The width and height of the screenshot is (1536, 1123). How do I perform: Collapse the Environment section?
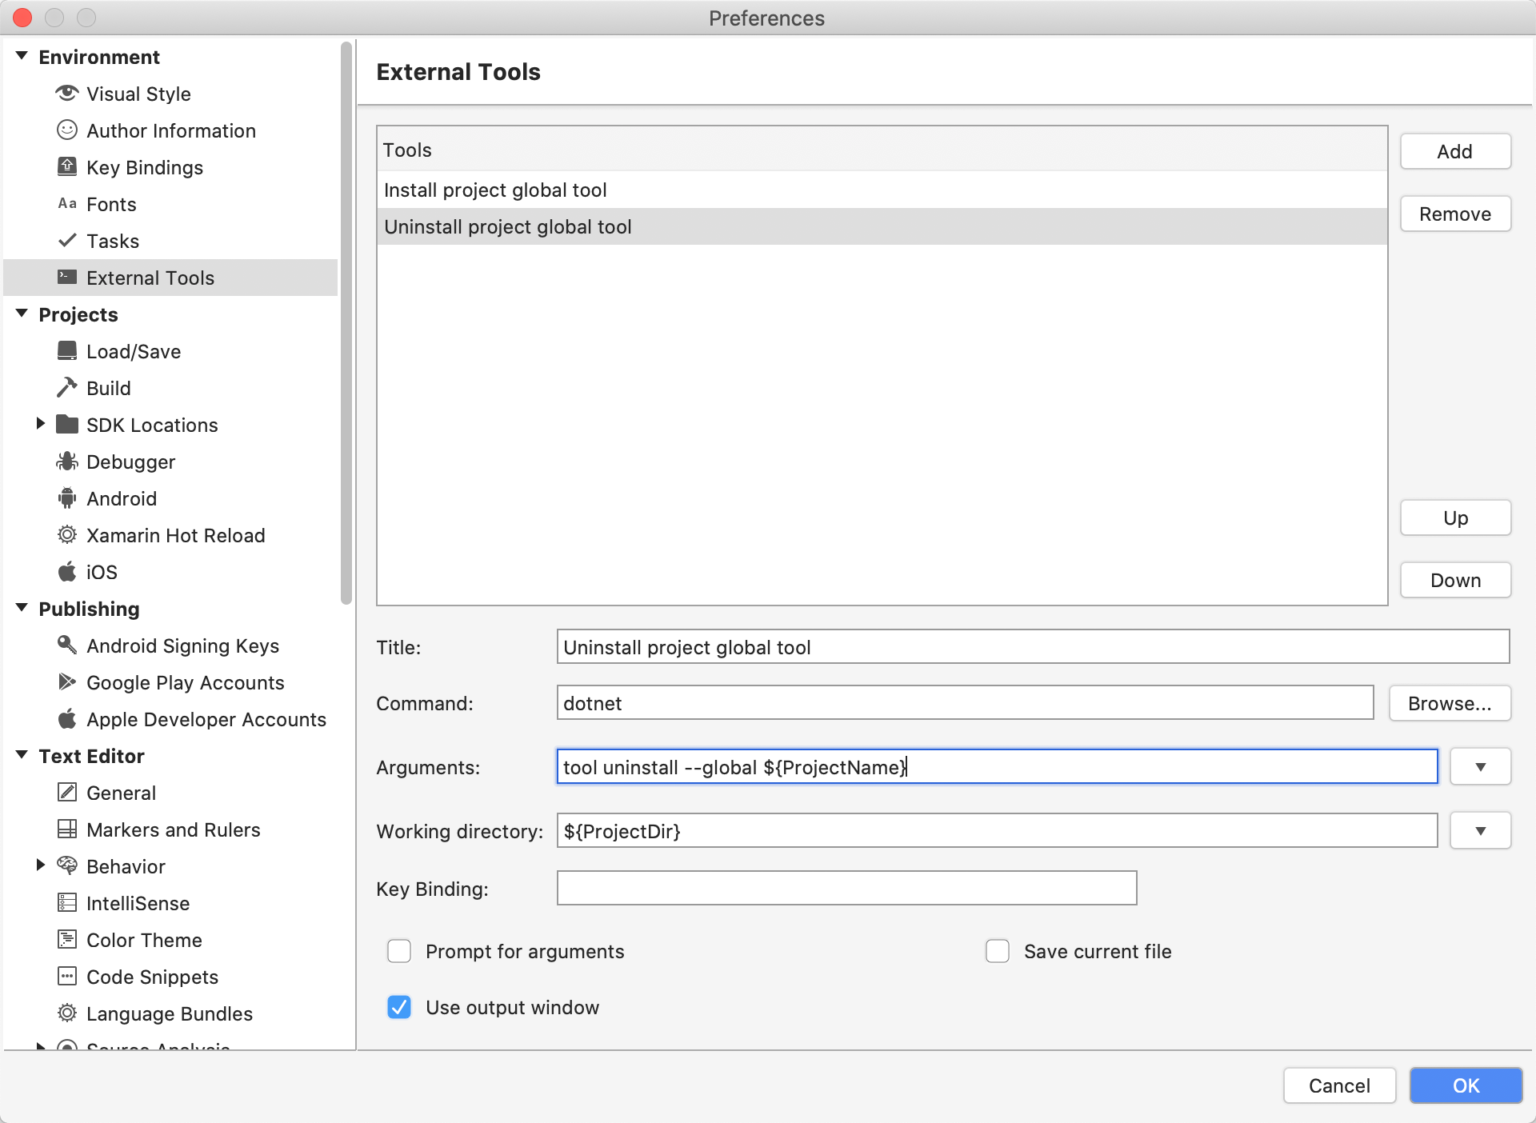20,56
